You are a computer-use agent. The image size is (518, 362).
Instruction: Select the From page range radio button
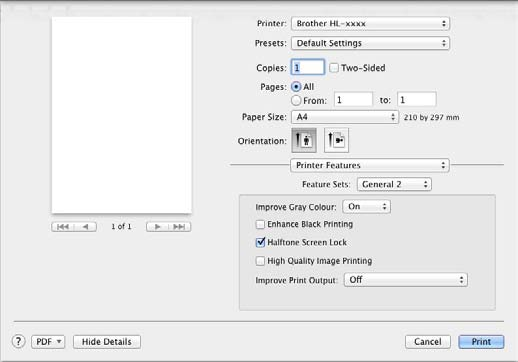point(296,100)
